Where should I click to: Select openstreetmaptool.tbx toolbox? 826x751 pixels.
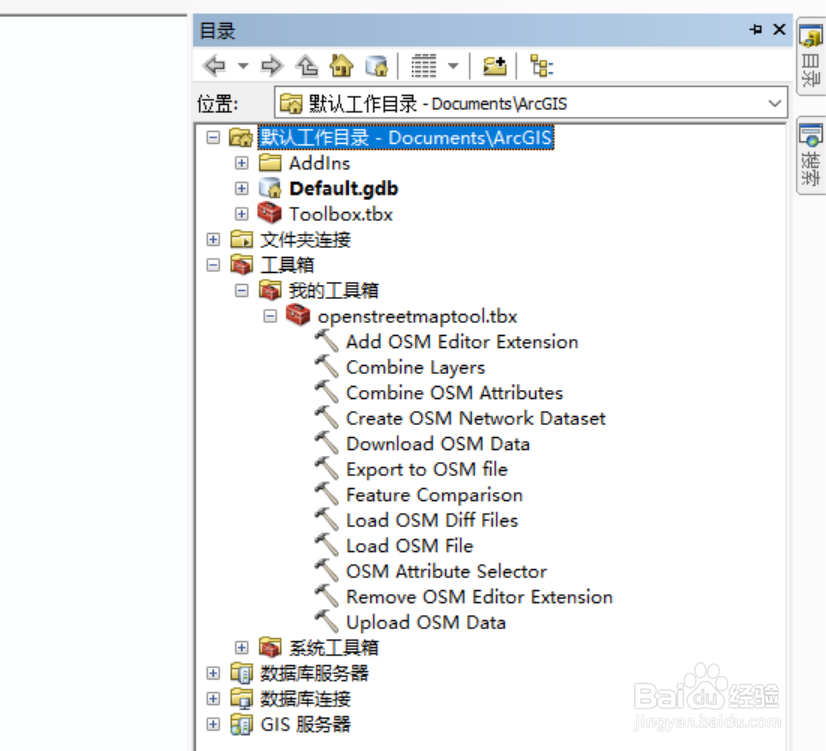point(417,317)
